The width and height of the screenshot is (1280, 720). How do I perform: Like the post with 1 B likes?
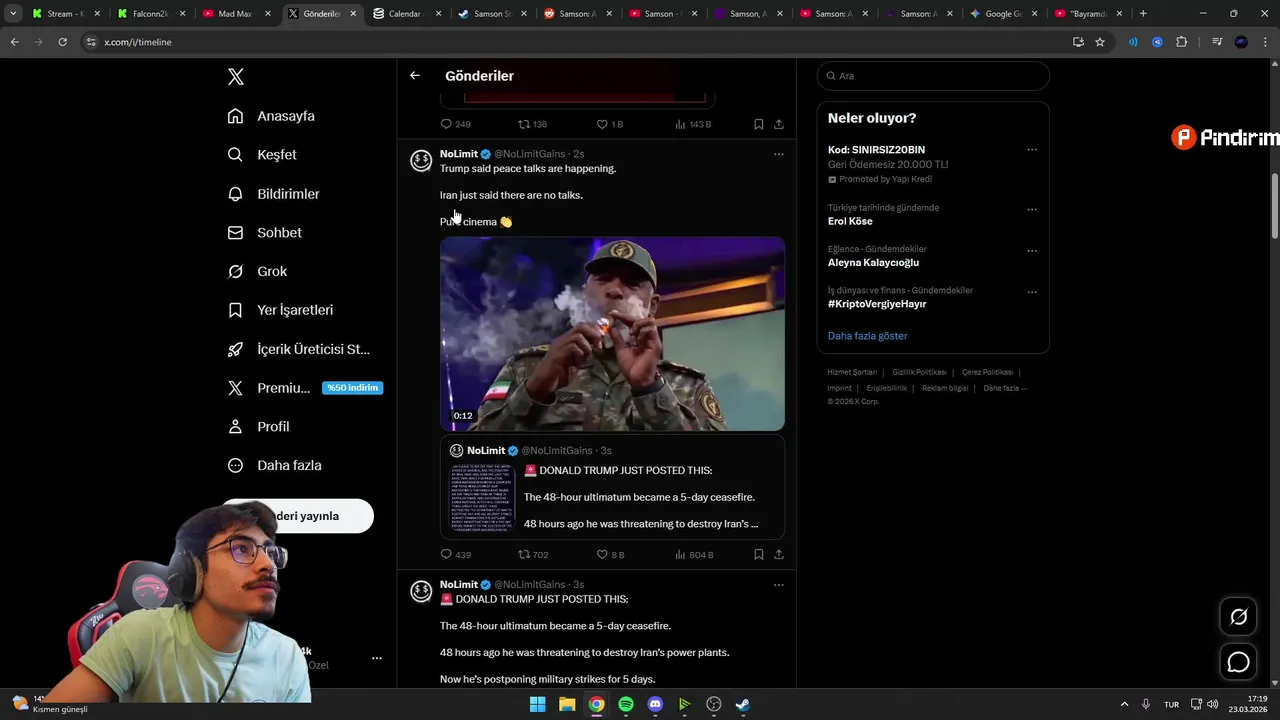[x=602, y=124]
